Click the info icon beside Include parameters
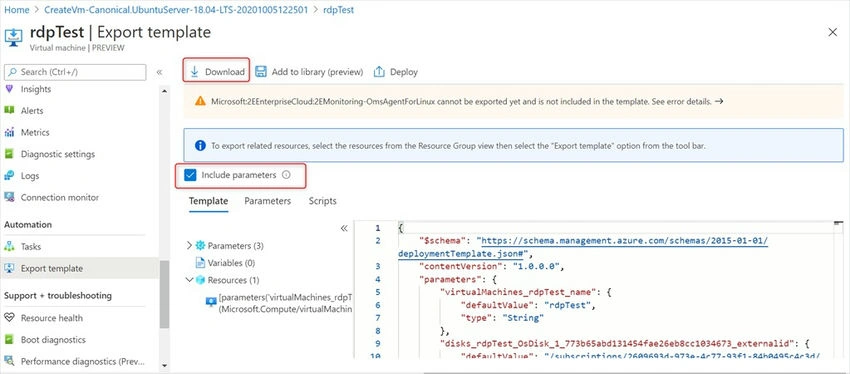850x374 pixels. [286, 175]
